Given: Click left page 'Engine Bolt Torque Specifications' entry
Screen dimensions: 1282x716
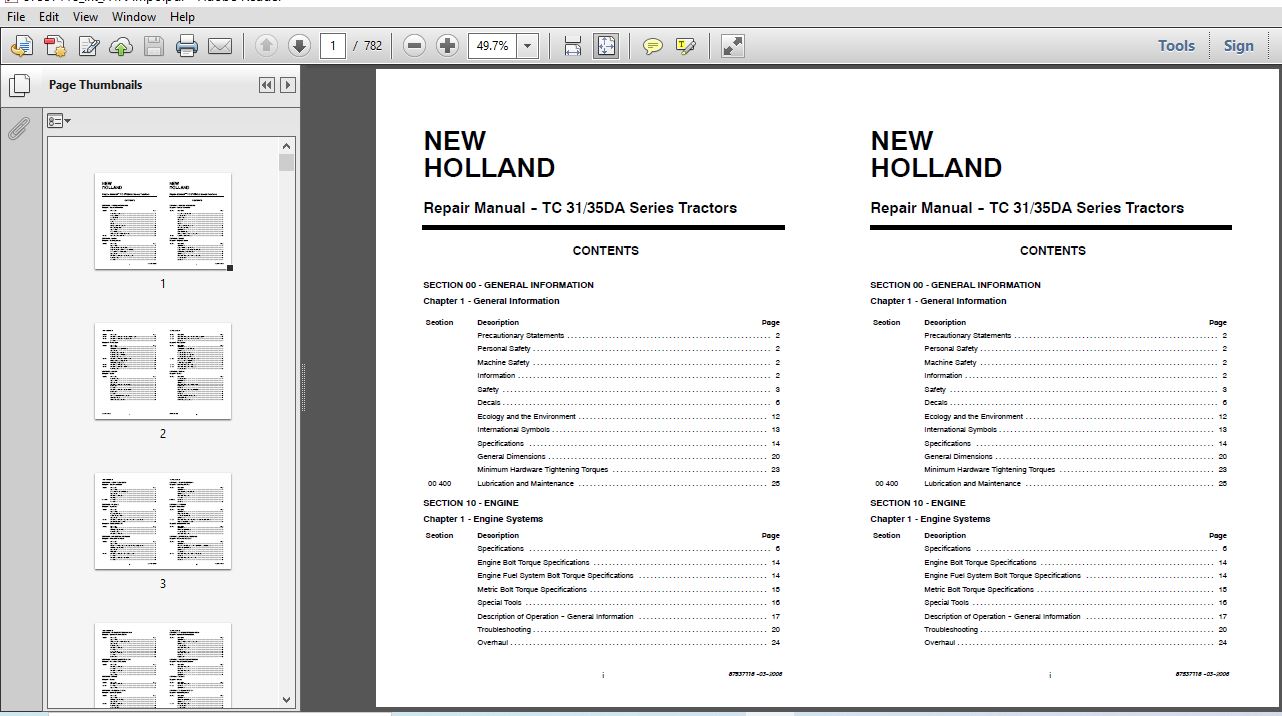Looking at the screenshot, I should click(533, 563).
